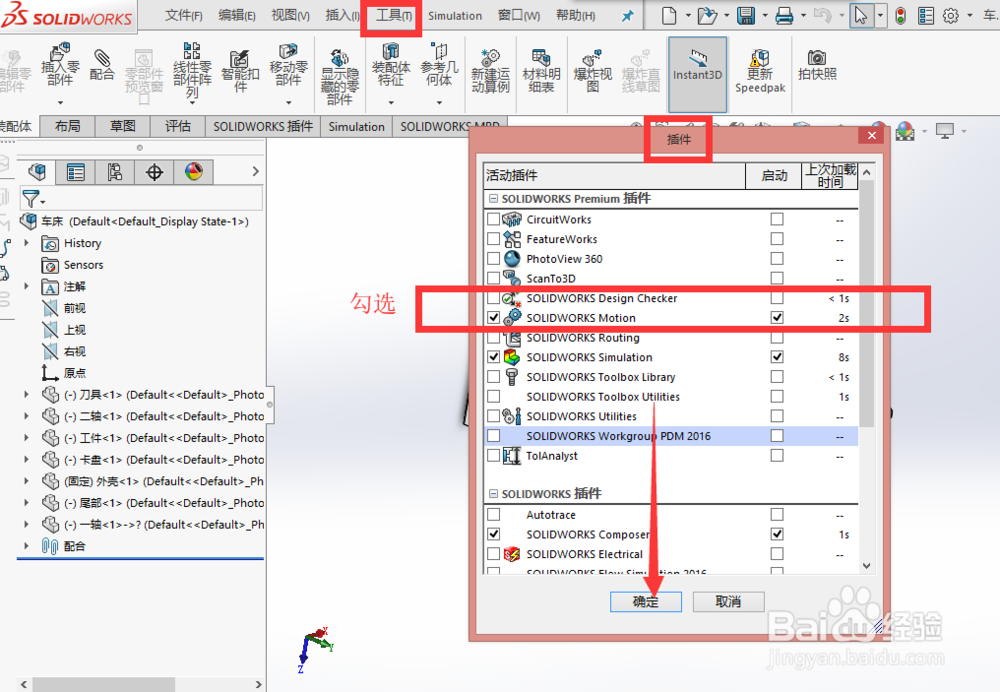The image size is (1000, 692).
Task: Click 显示隐藏的零部件 show hidden components
Action: (340, 77)
